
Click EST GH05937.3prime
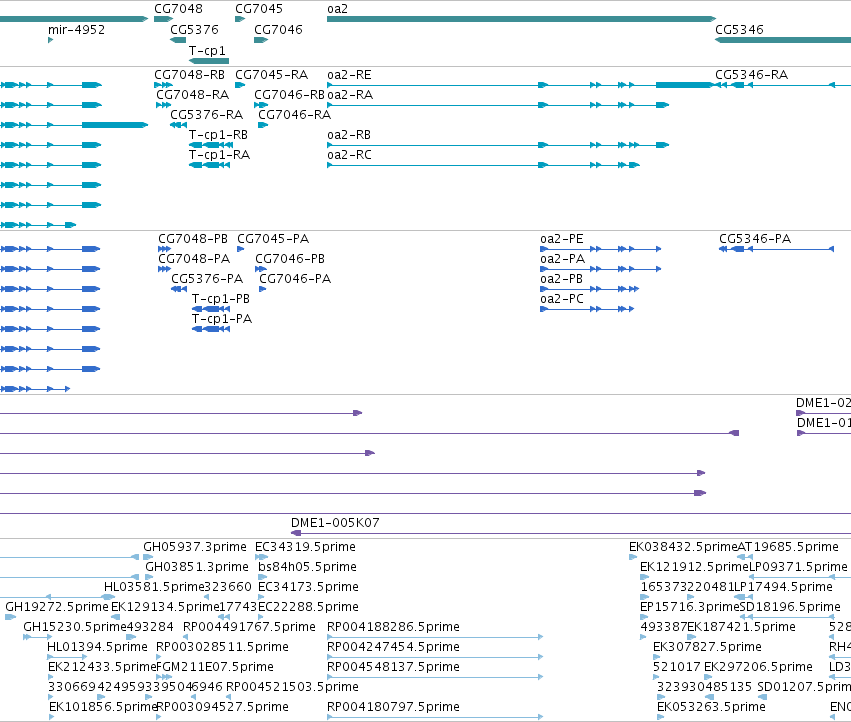[195, 547]
